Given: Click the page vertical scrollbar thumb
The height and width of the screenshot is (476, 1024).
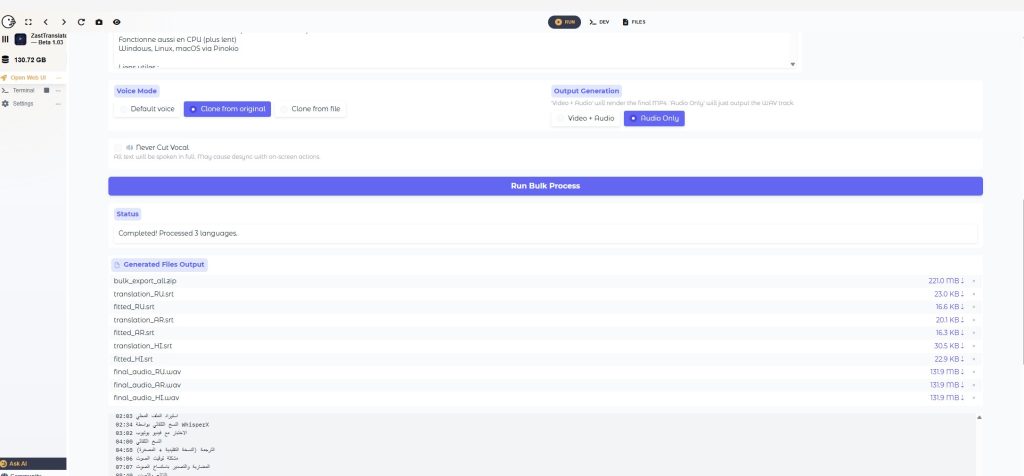Looking at the screenshot, I should coord(1021,281).
